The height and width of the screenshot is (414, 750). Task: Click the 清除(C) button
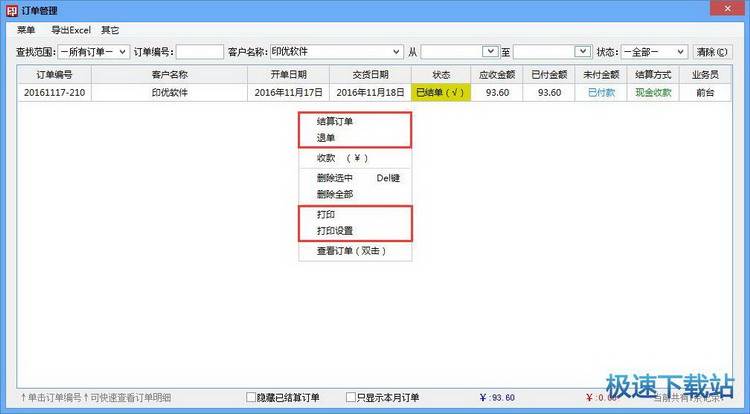(x=712, y=52)
